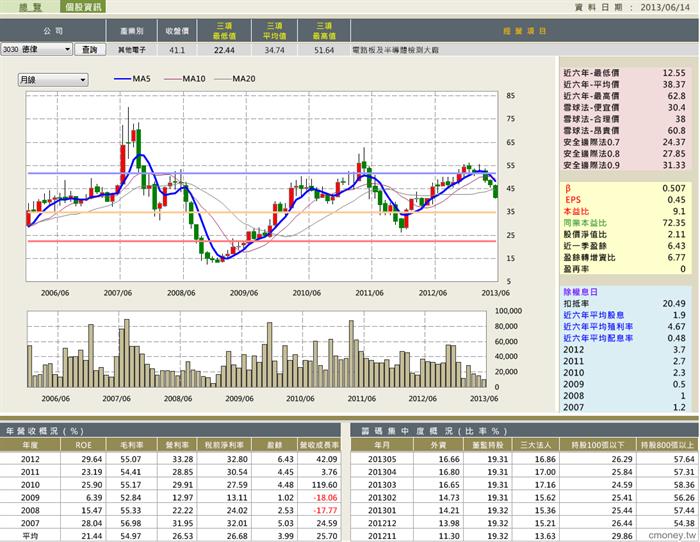Click the 平均 row label
The width and height of the screenshot is (700, 542).
30,535
